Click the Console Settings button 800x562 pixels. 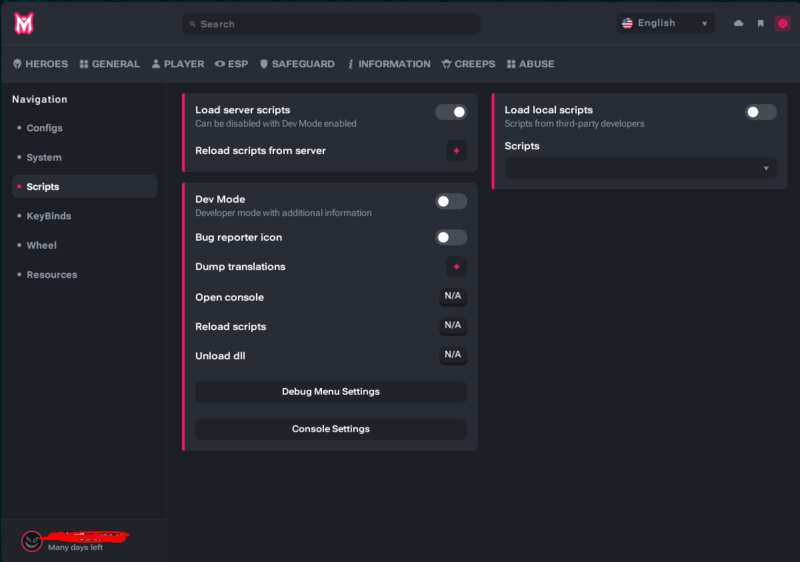(x=331, y=429)
